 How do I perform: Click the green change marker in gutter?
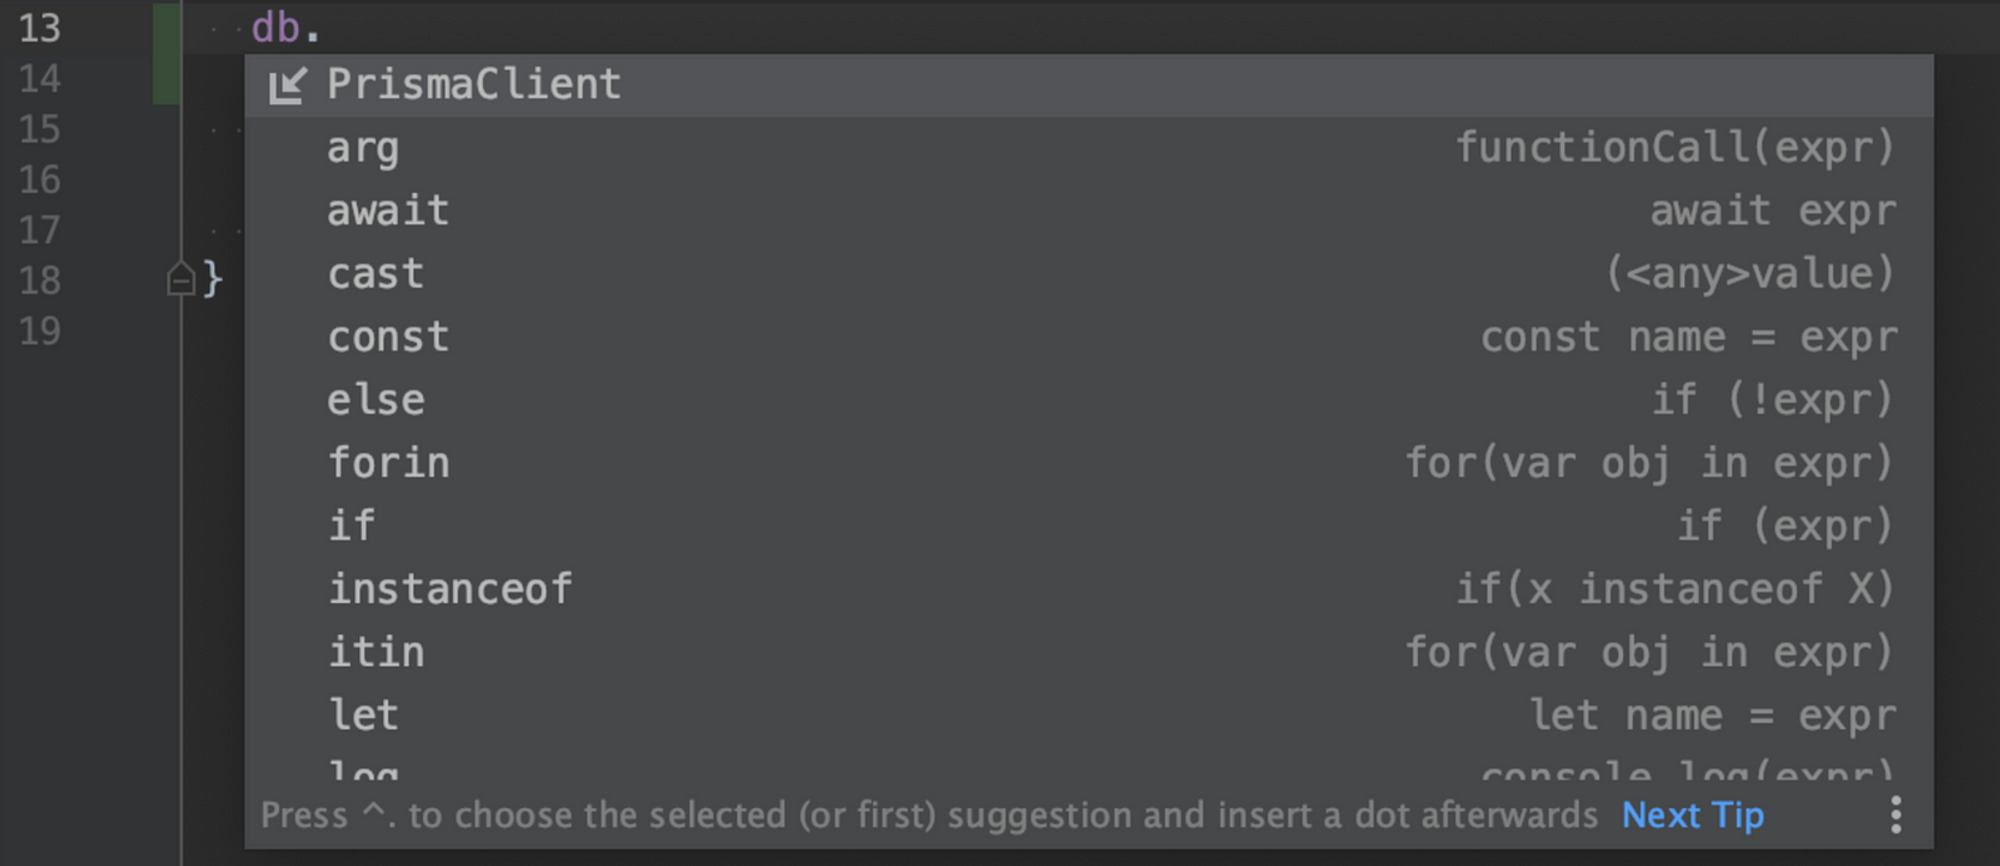(x=167, y=52)
